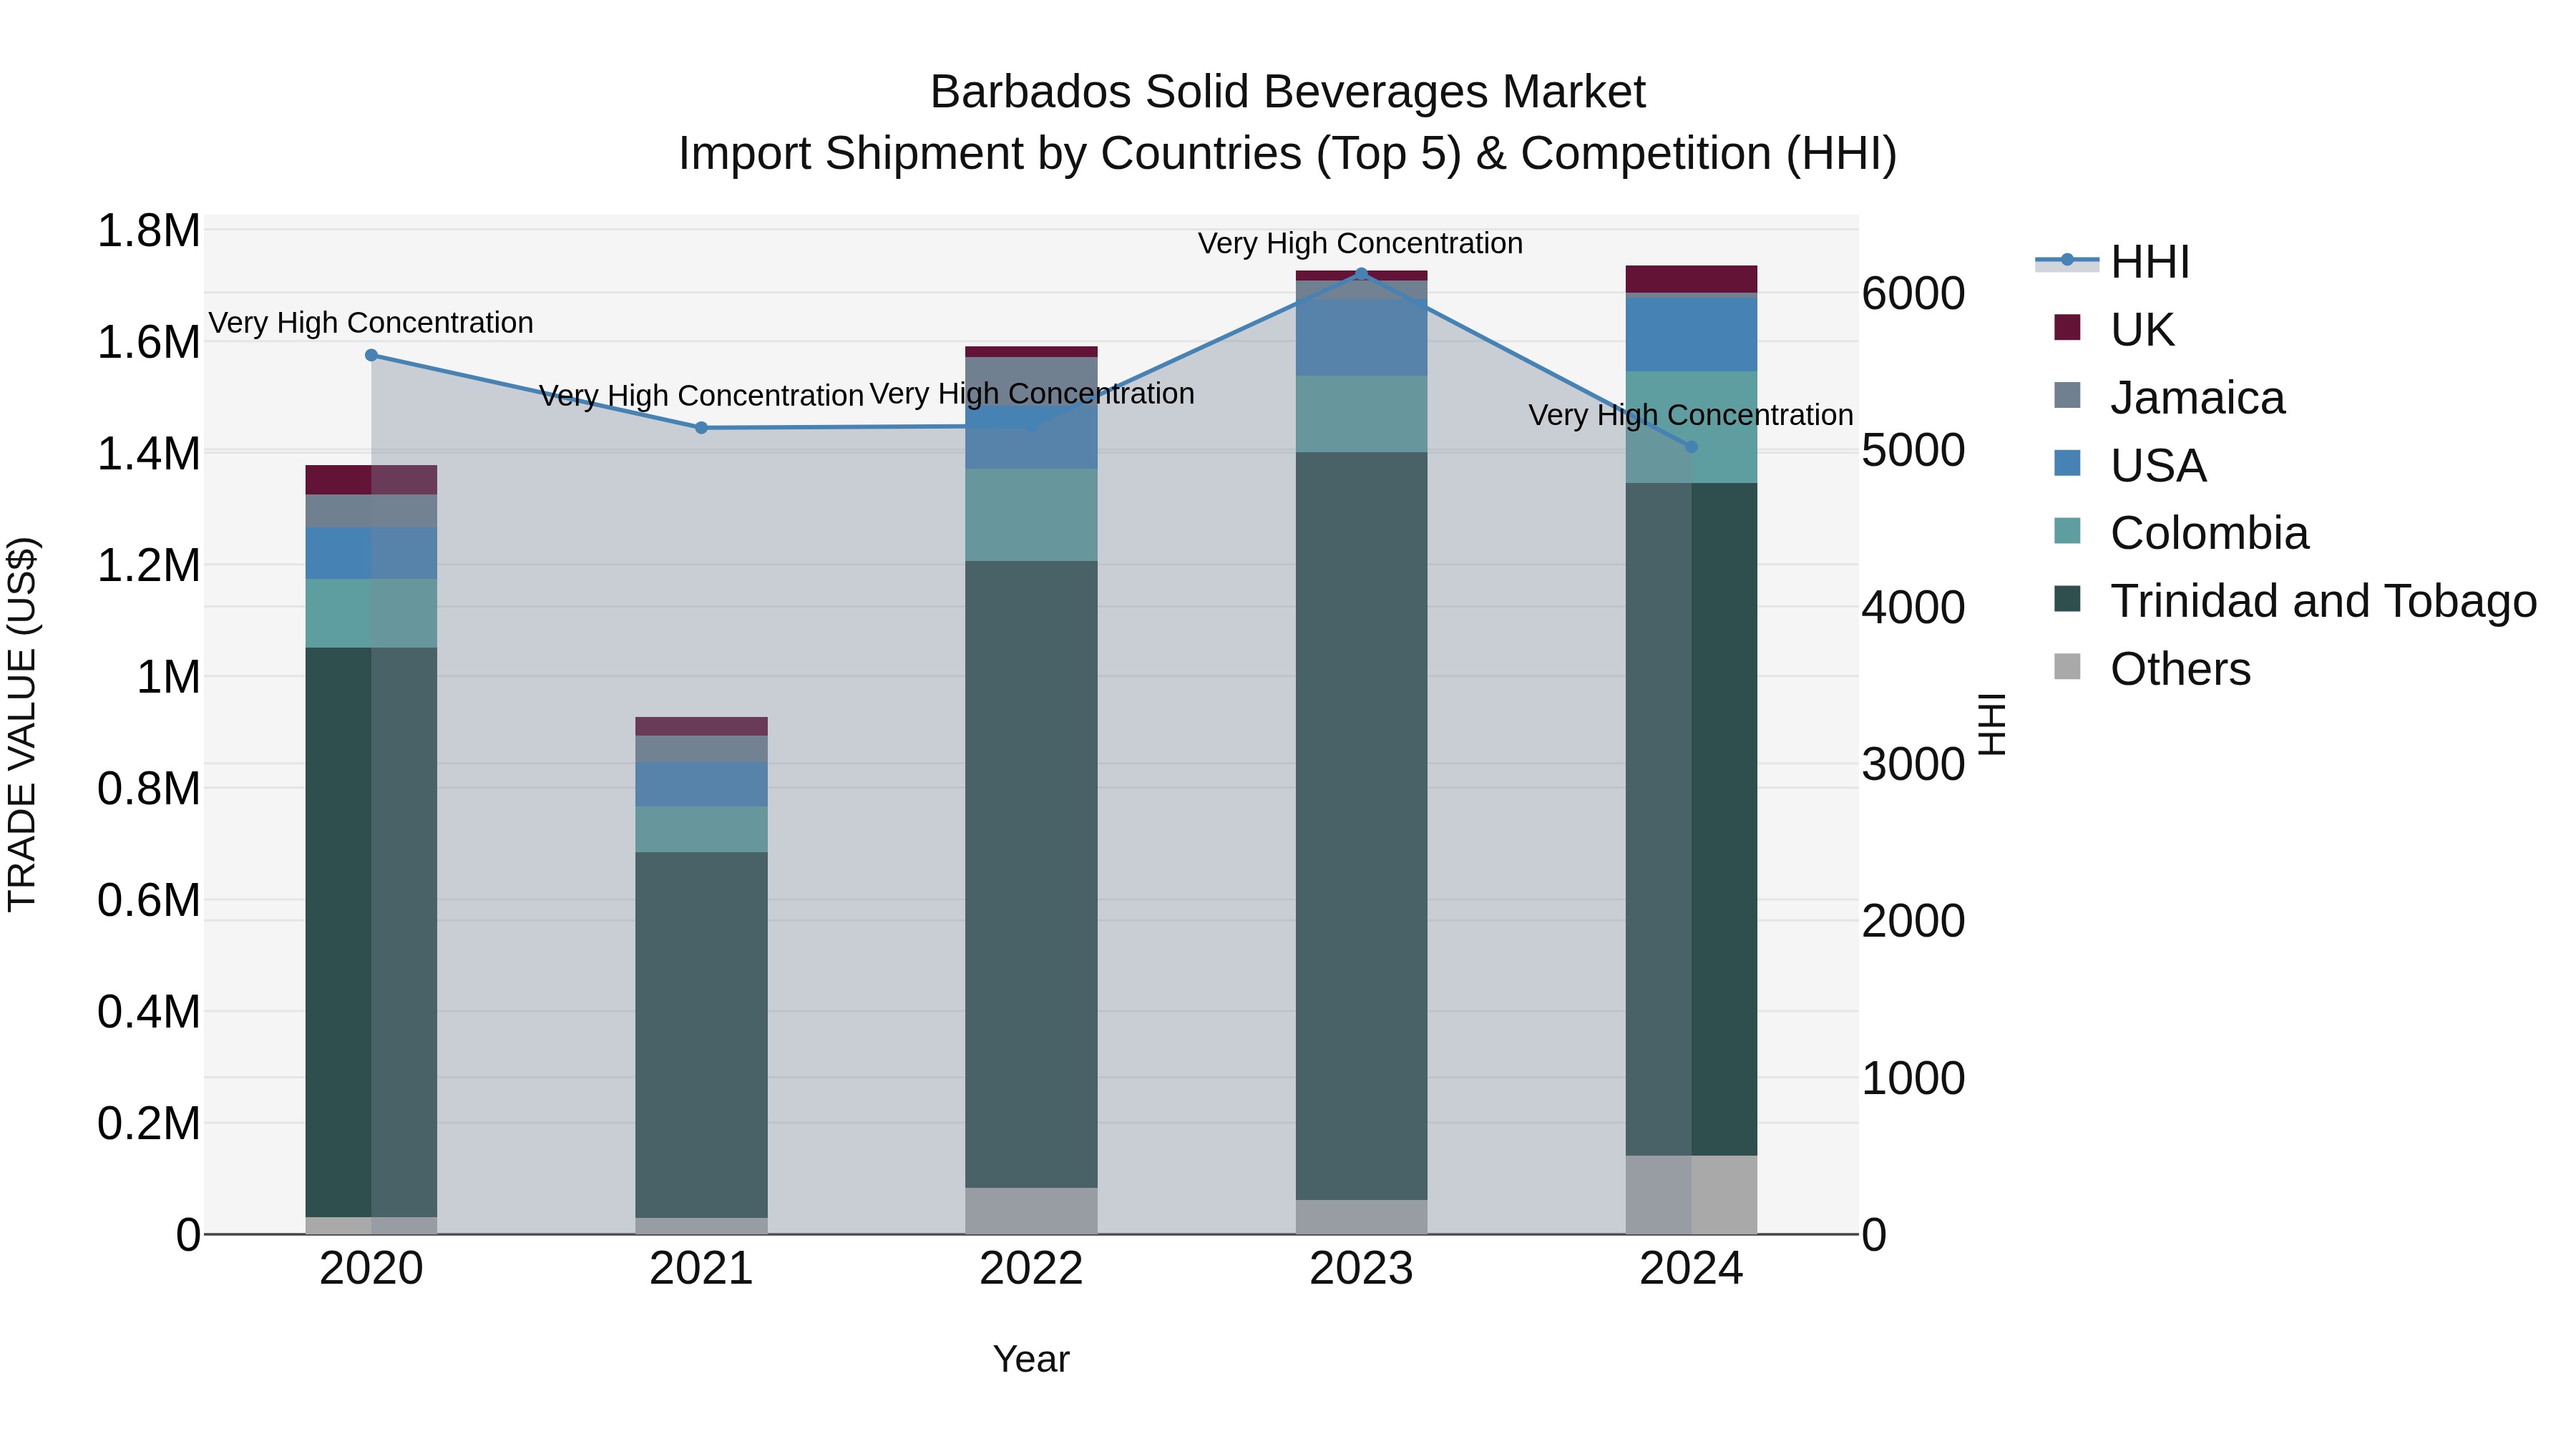Click the Colombia teal legend swatch
Image resolution: width=2576 pixels, height=1449 pixels.
[x=2067, y=531]
